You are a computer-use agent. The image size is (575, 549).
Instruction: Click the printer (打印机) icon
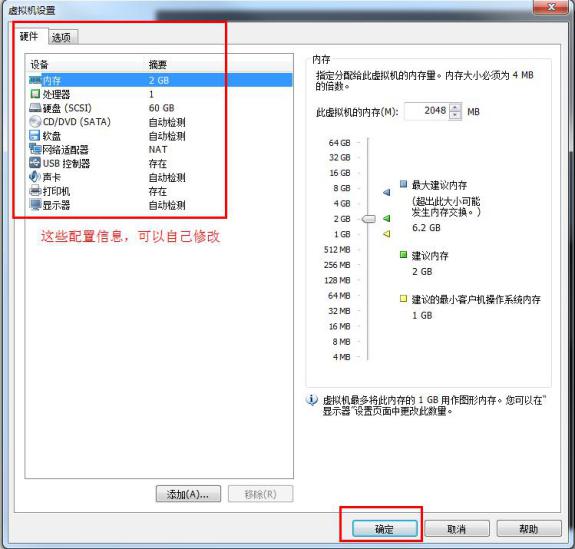35,191
